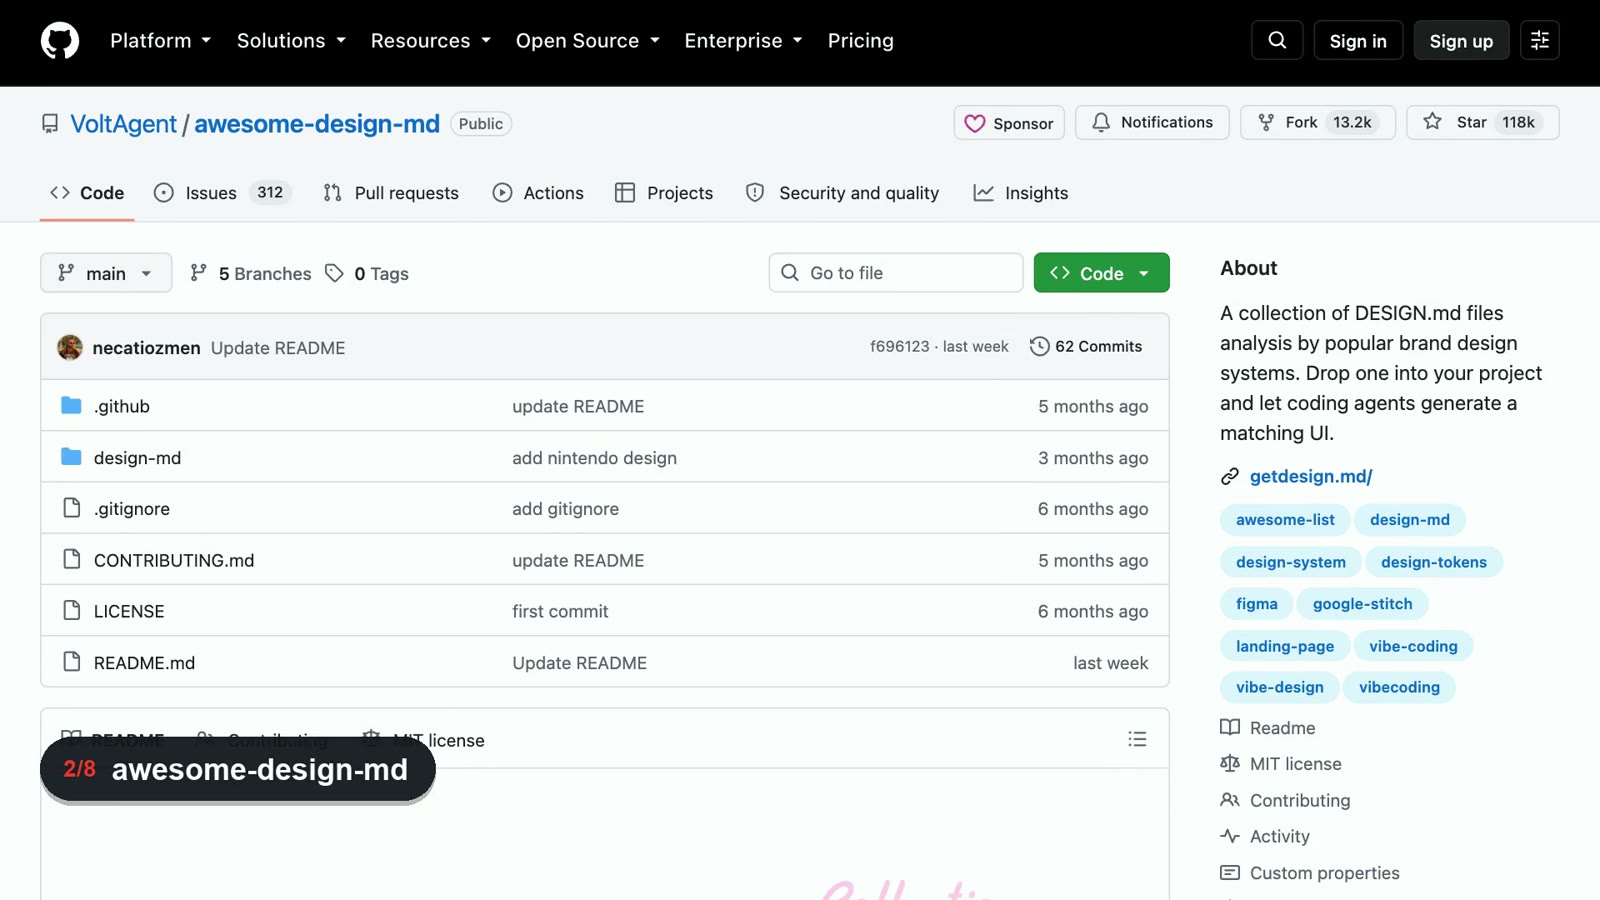The image size is (1600, 900).
Task: Expand the green Code dropdown
Action: point(1101,273)
